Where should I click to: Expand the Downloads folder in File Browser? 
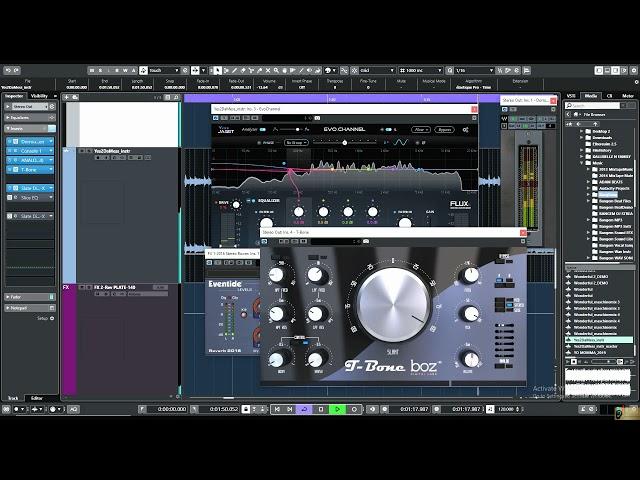582,138
